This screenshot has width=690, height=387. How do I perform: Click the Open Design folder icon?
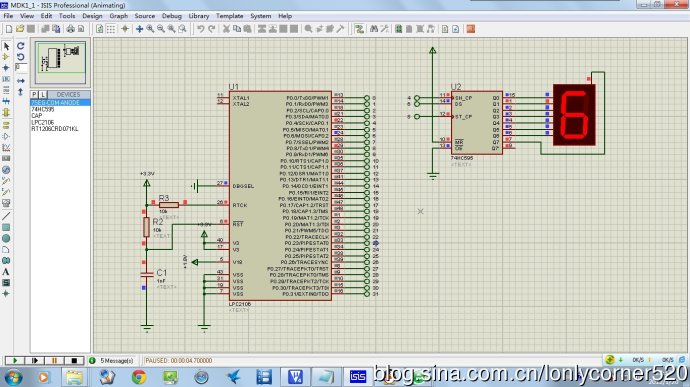20,29
